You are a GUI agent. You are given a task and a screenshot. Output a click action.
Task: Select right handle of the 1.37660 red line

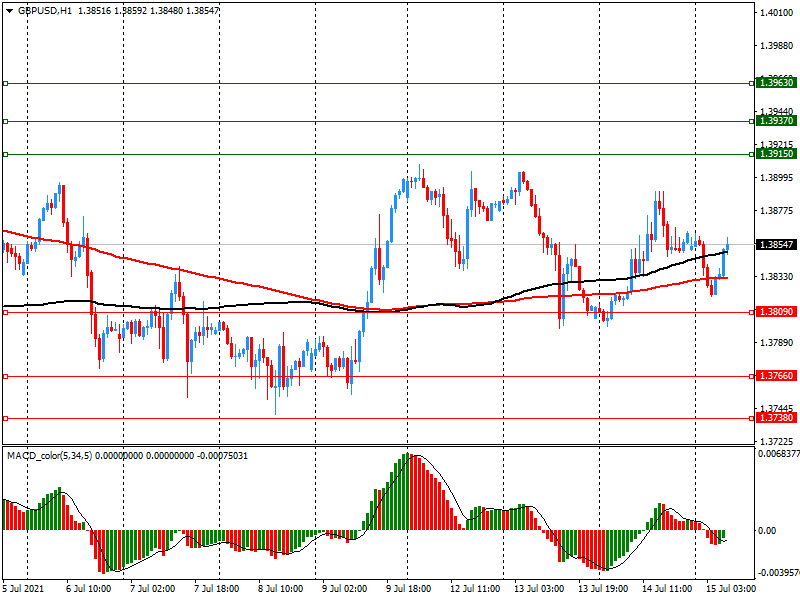point(752,377)
